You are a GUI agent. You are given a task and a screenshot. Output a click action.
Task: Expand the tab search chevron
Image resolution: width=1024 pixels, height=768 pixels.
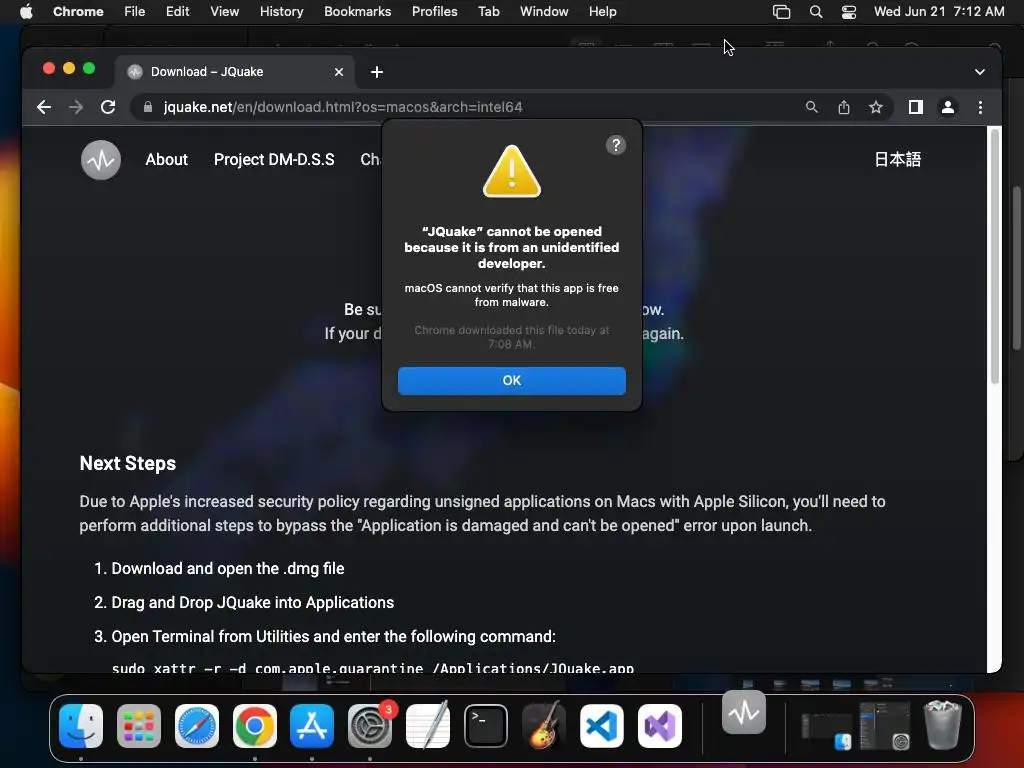[x=980, y=72]
